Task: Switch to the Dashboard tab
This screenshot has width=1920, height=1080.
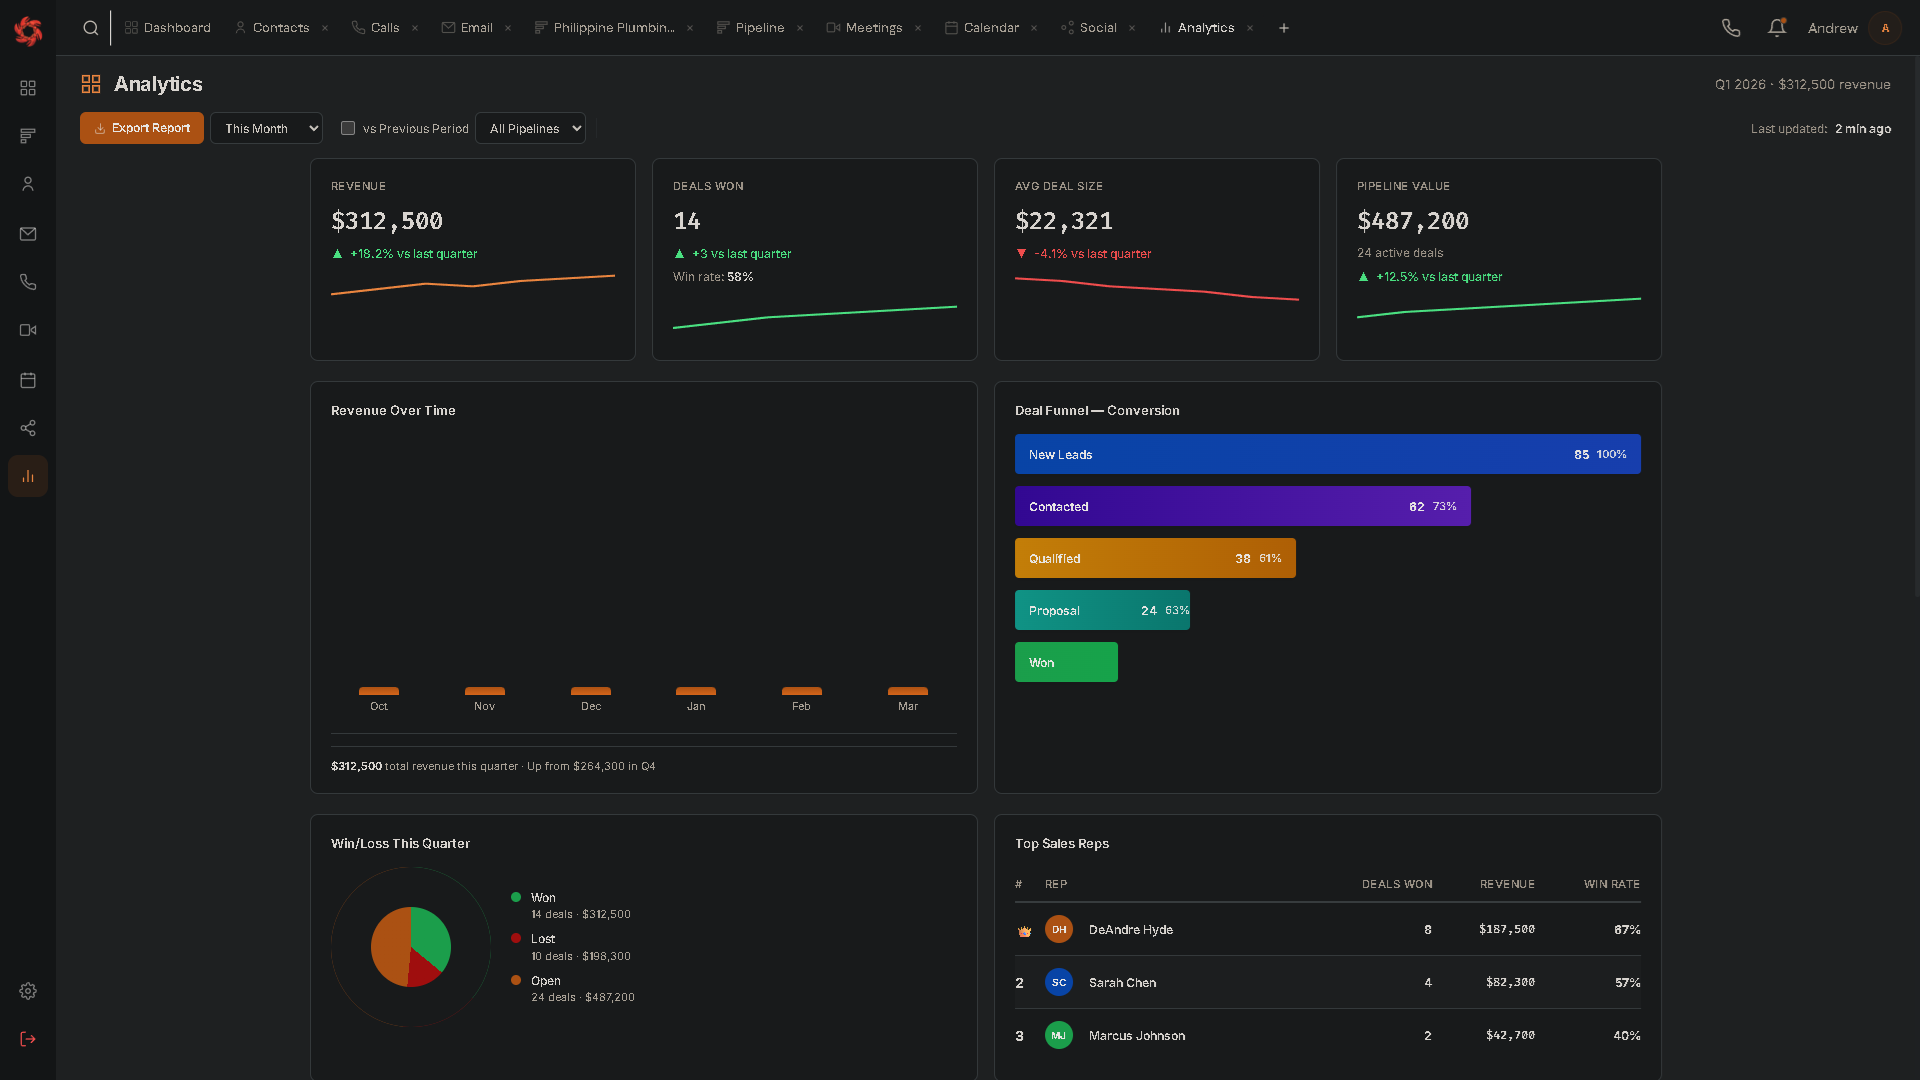Action: [x=167, y=28]
